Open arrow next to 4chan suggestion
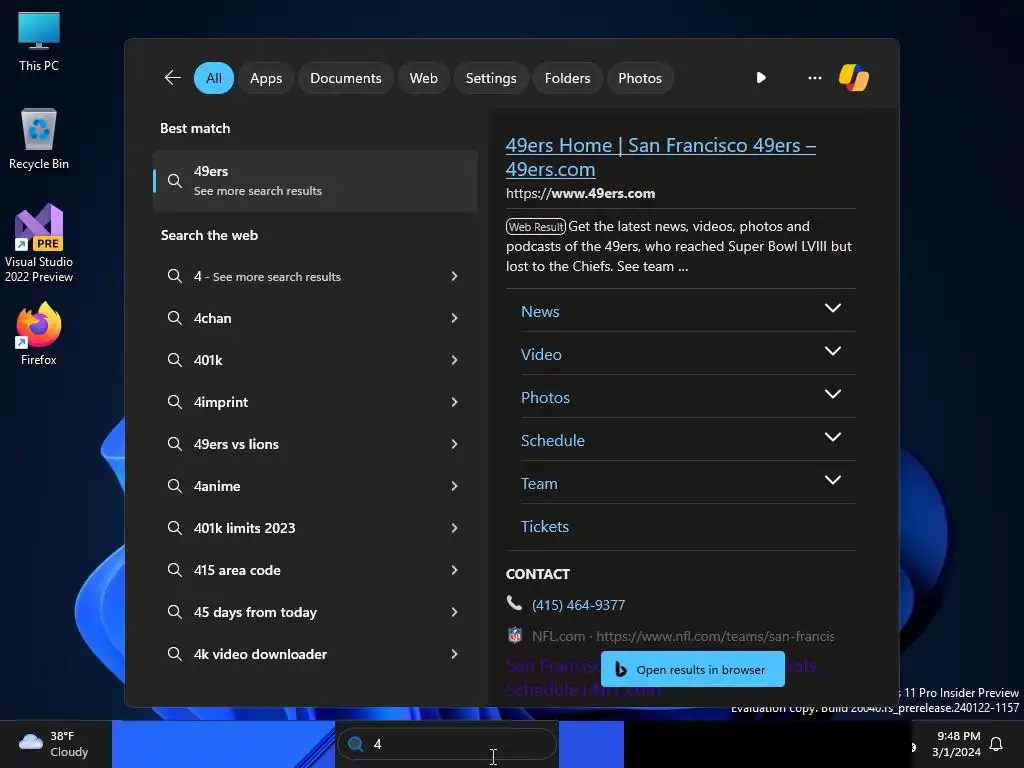1024x768 pixels. pos(455,318)
